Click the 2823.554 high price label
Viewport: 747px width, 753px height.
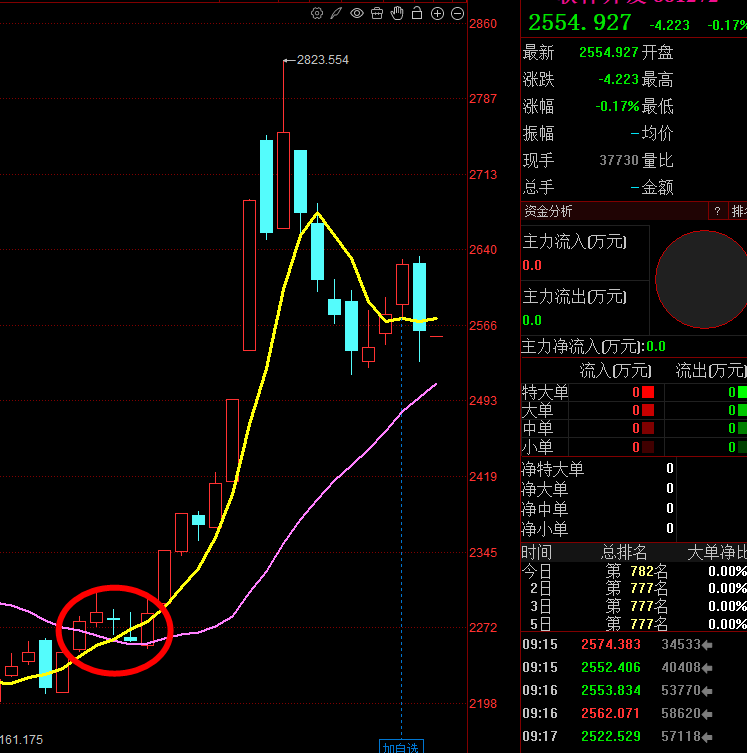click(322, 60)
